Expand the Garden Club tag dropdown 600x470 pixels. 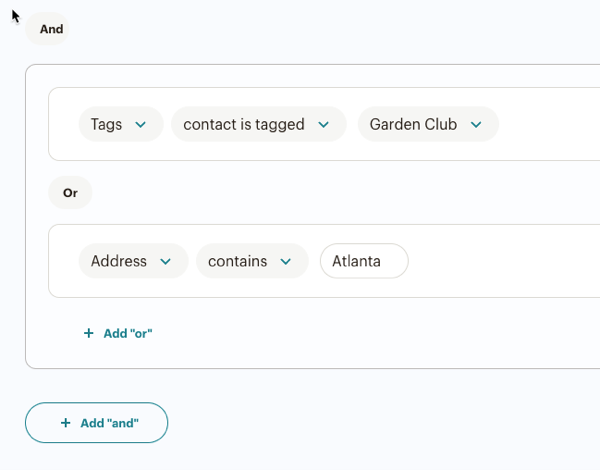point(427,125)
